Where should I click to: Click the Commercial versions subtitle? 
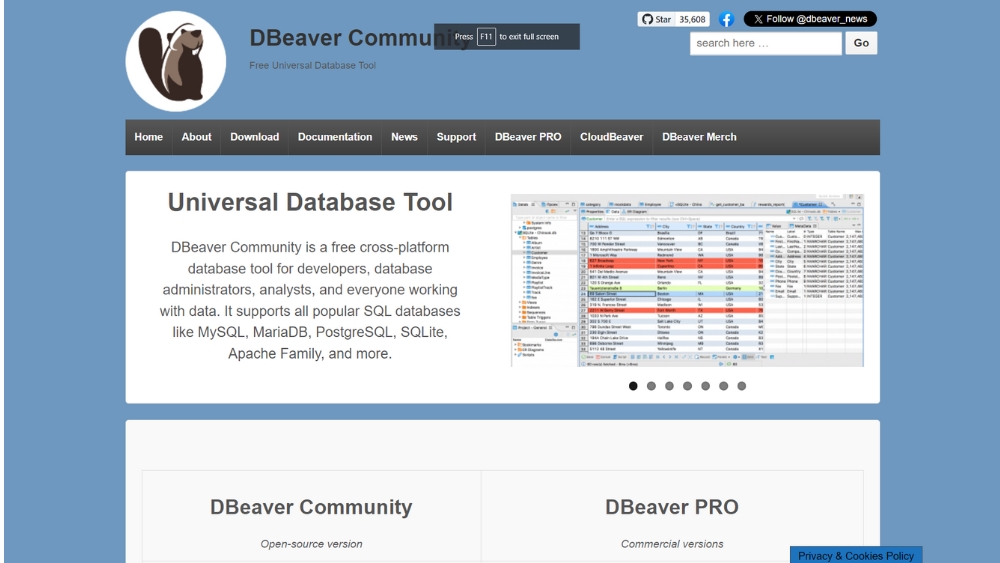(672, 544)
